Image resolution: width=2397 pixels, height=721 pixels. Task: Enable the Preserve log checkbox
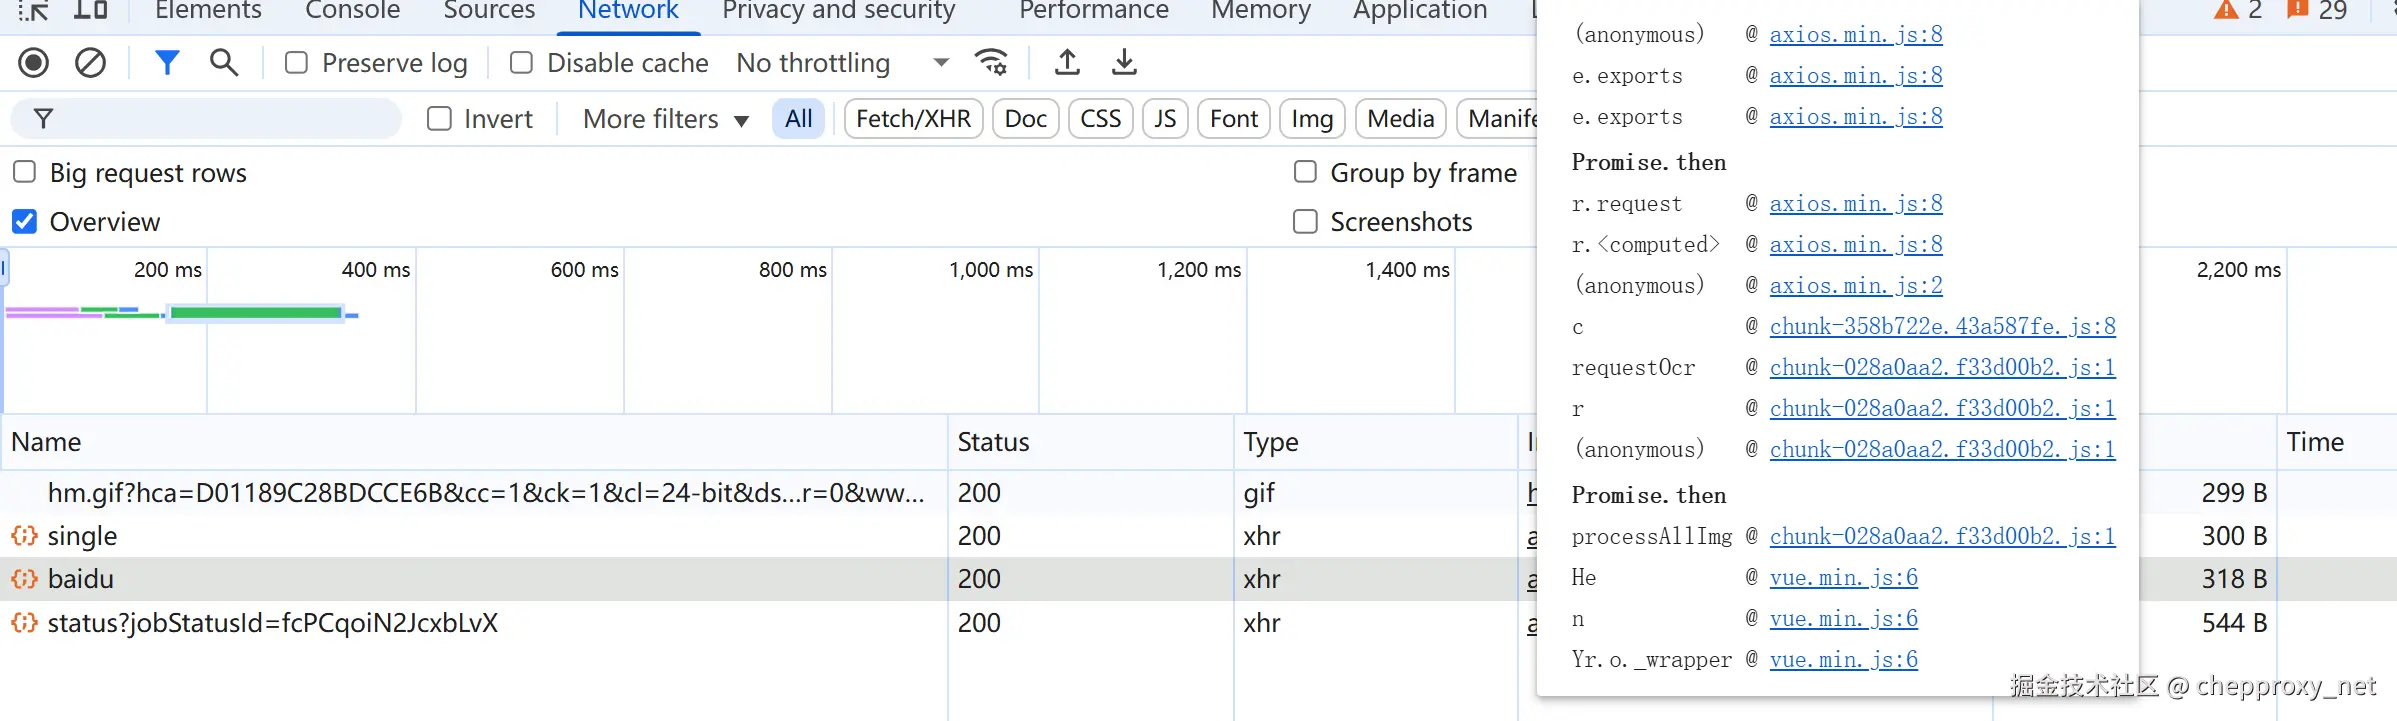pos(296,63)
